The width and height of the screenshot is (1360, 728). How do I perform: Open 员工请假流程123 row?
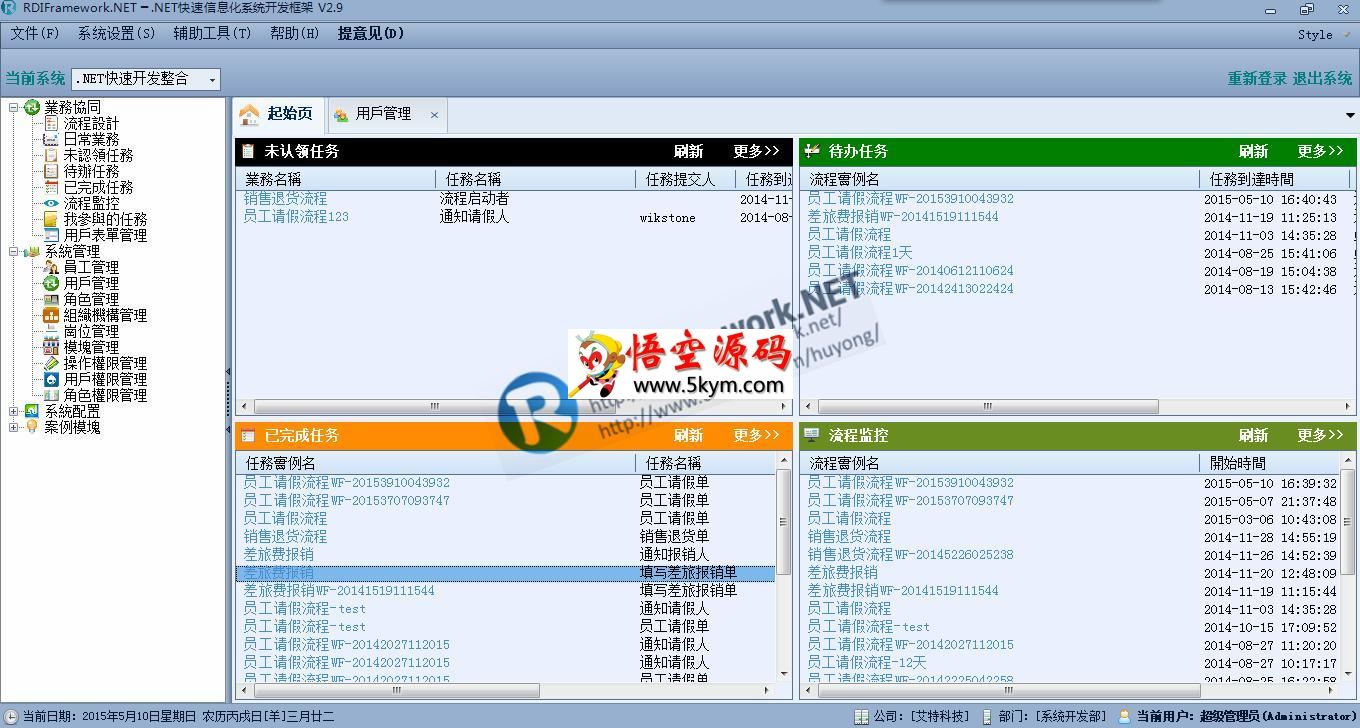(296, 216)
